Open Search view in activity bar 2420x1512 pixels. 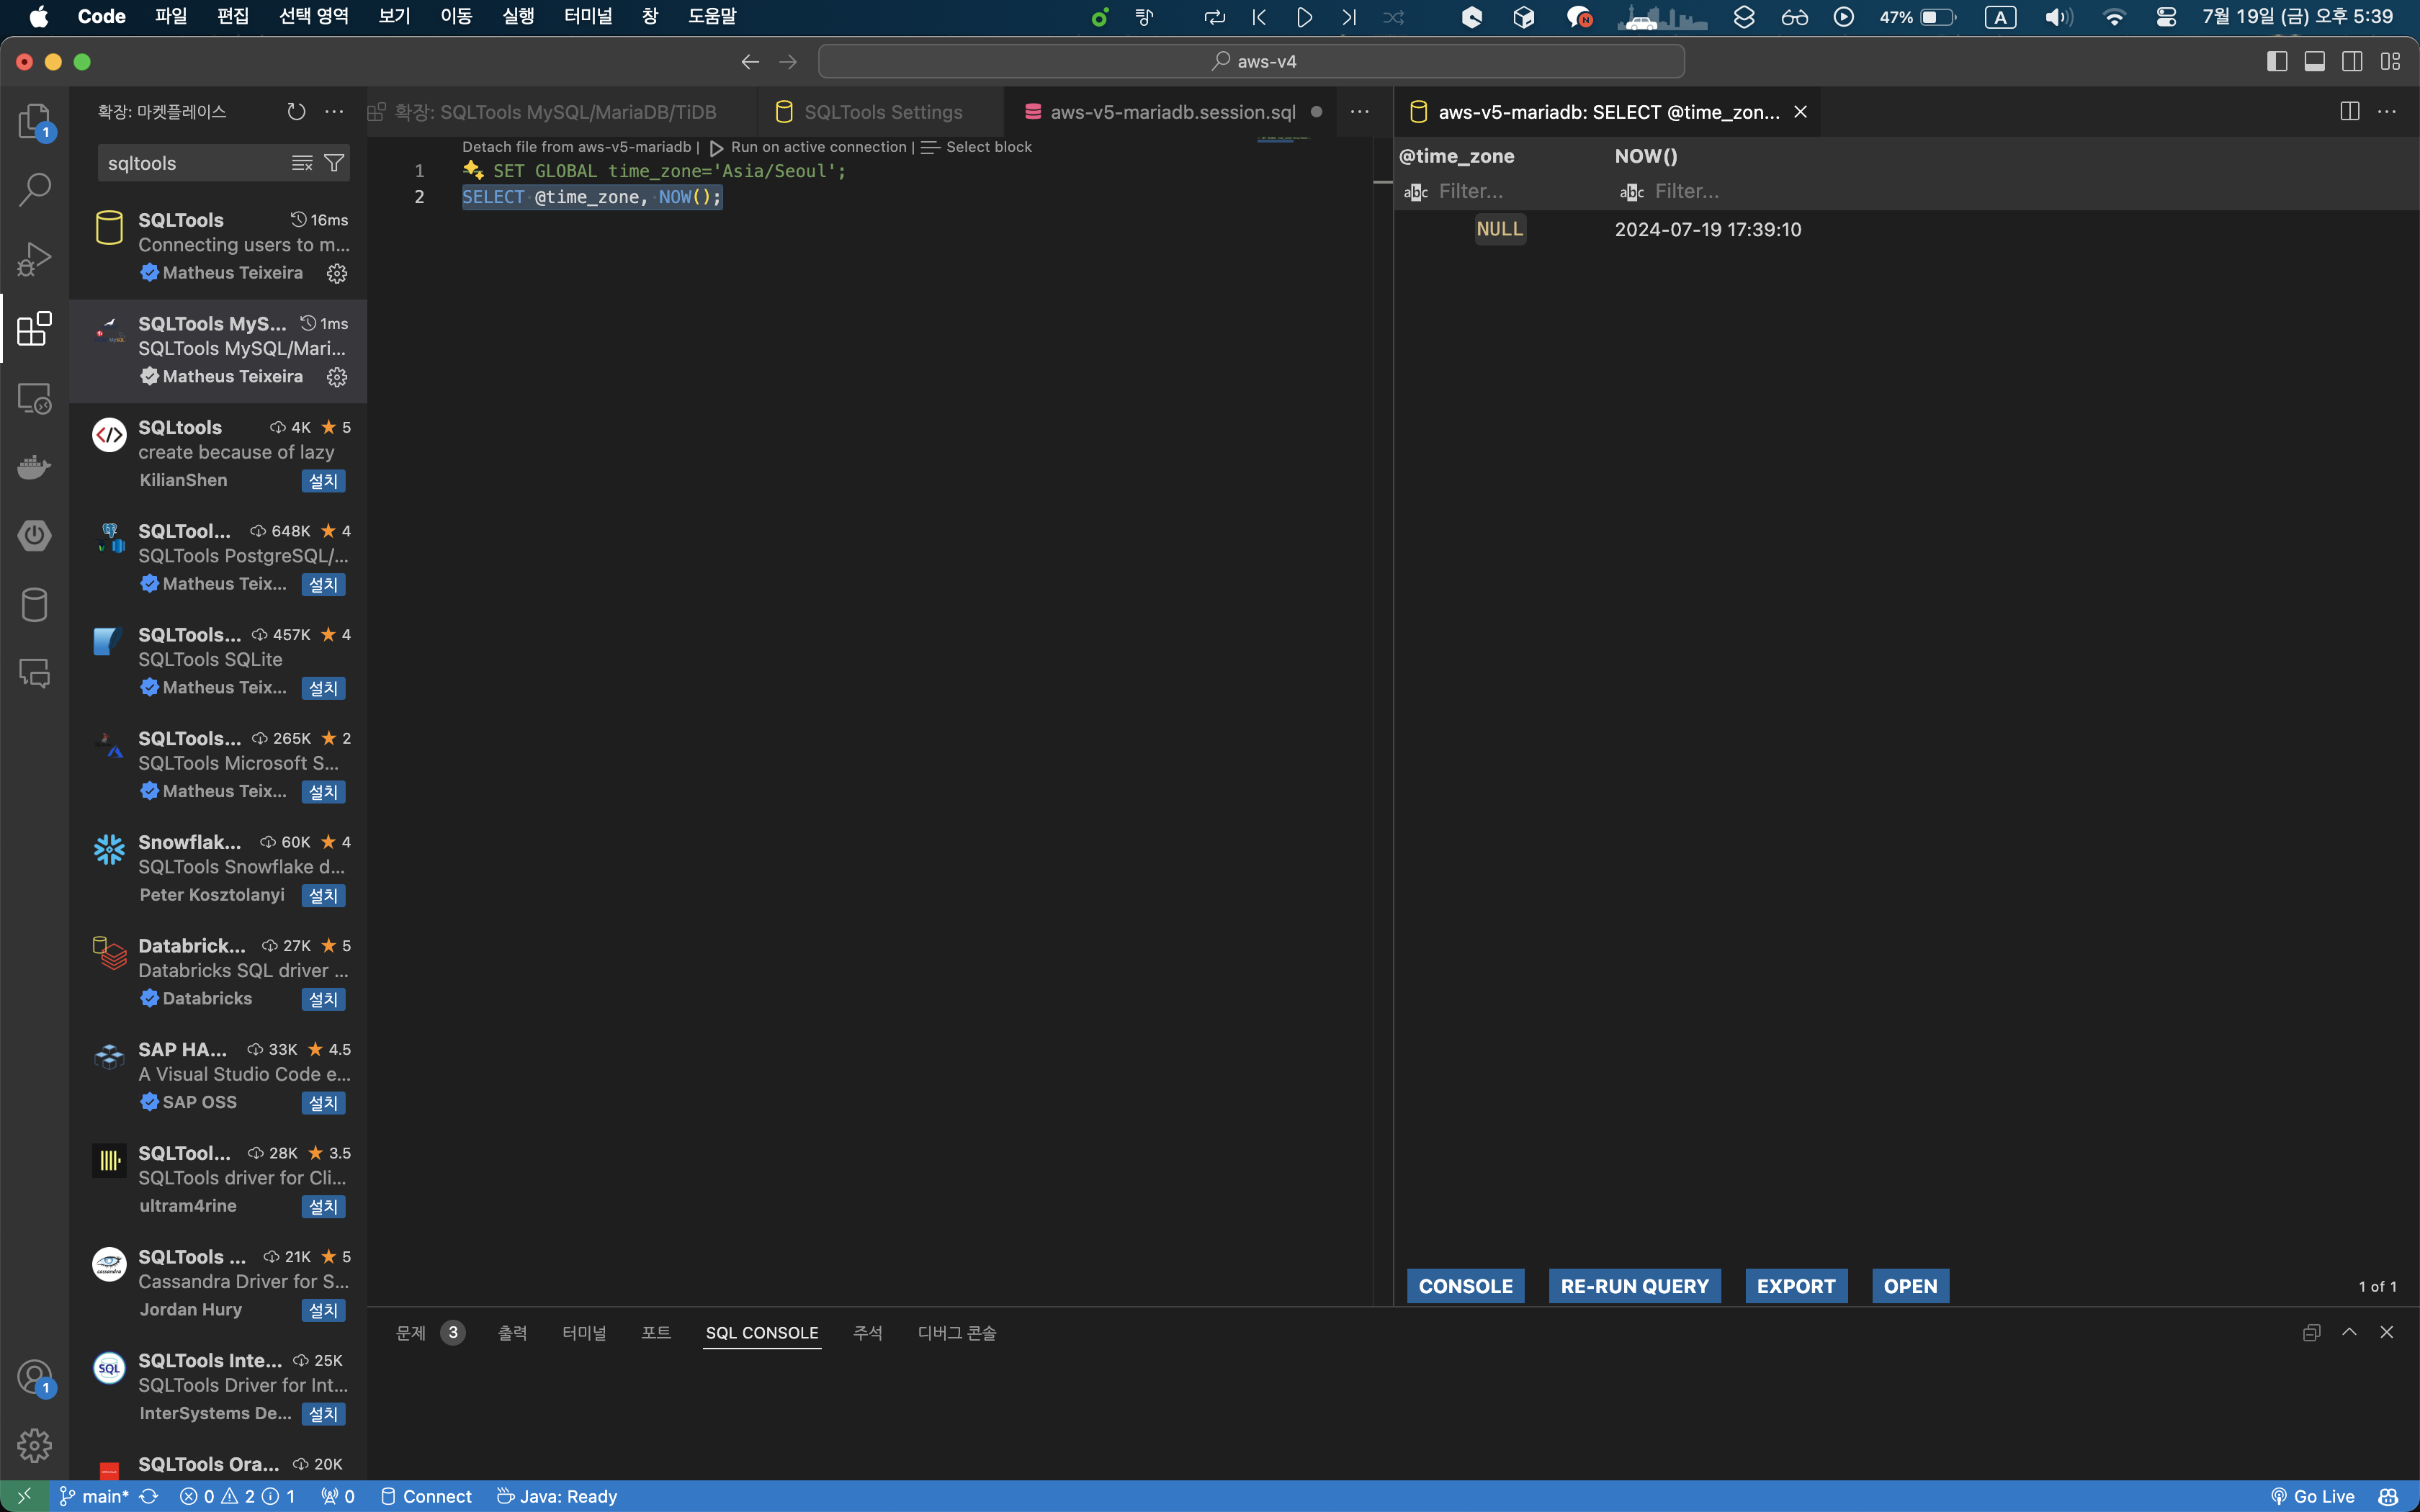(x=34, y=190)
